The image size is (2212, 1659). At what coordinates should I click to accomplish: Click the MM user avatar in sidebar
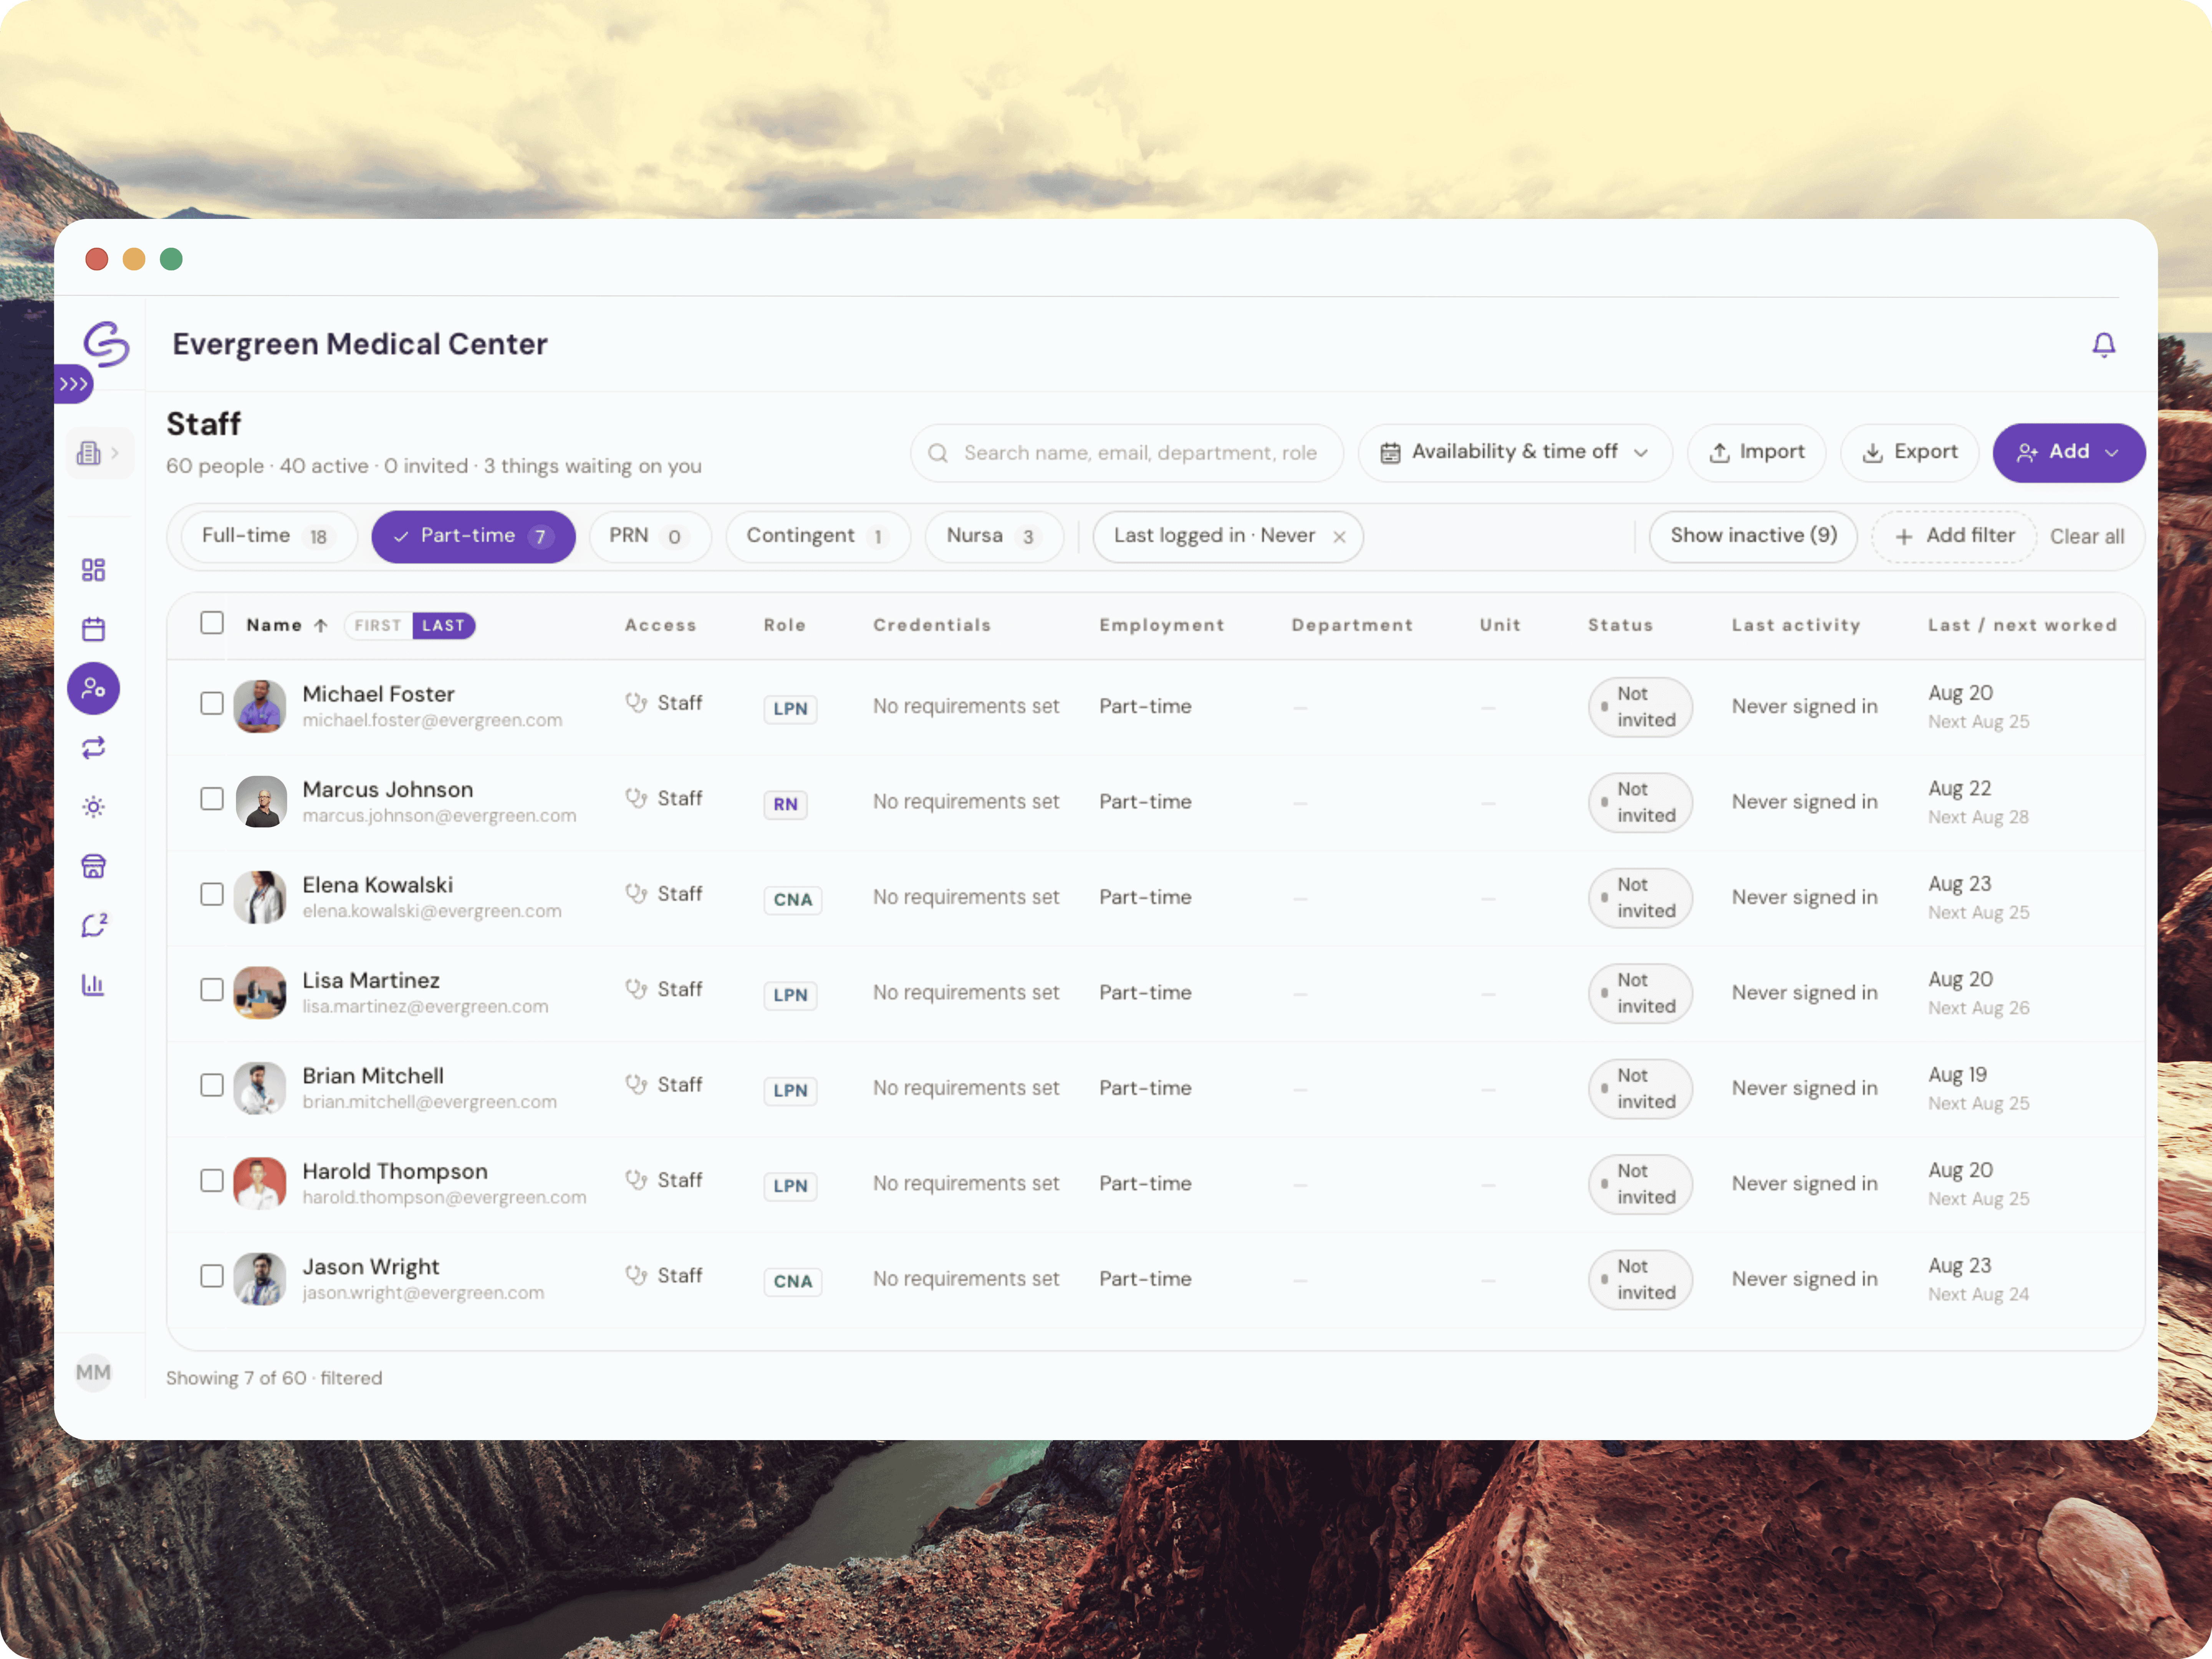point(93,1372)
